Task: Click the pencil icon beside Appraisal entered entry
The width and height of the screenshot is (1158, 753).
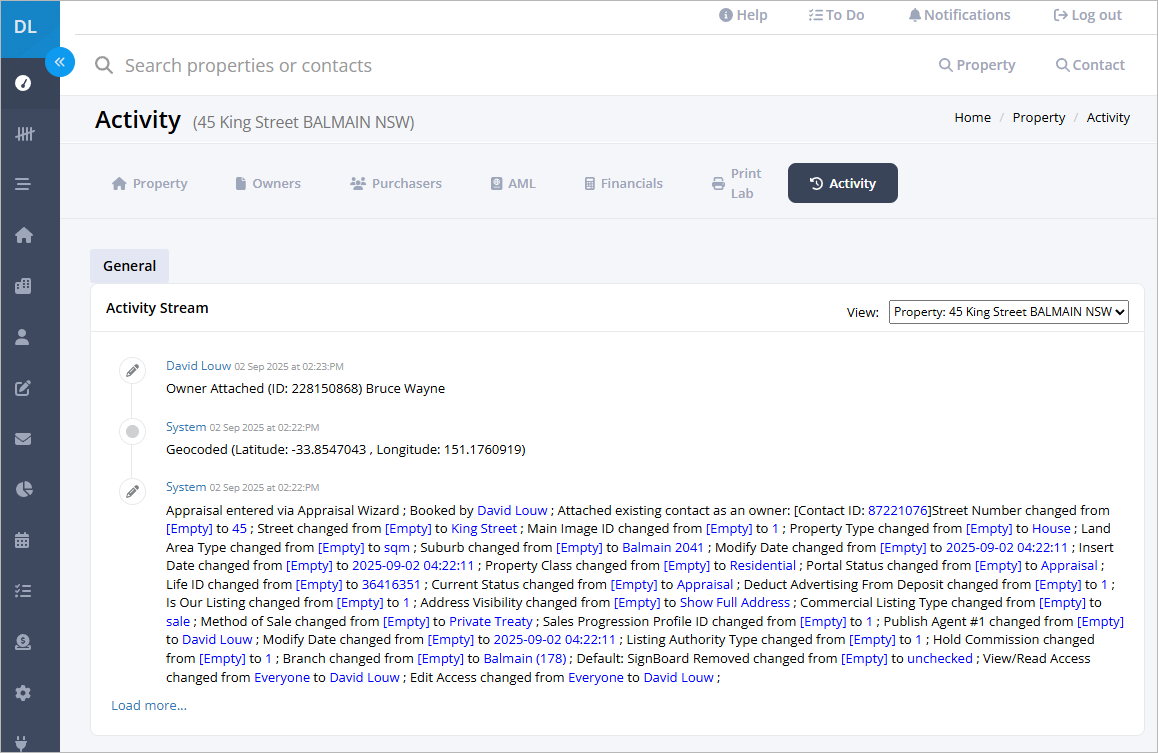Action: (x=132, y=492)
